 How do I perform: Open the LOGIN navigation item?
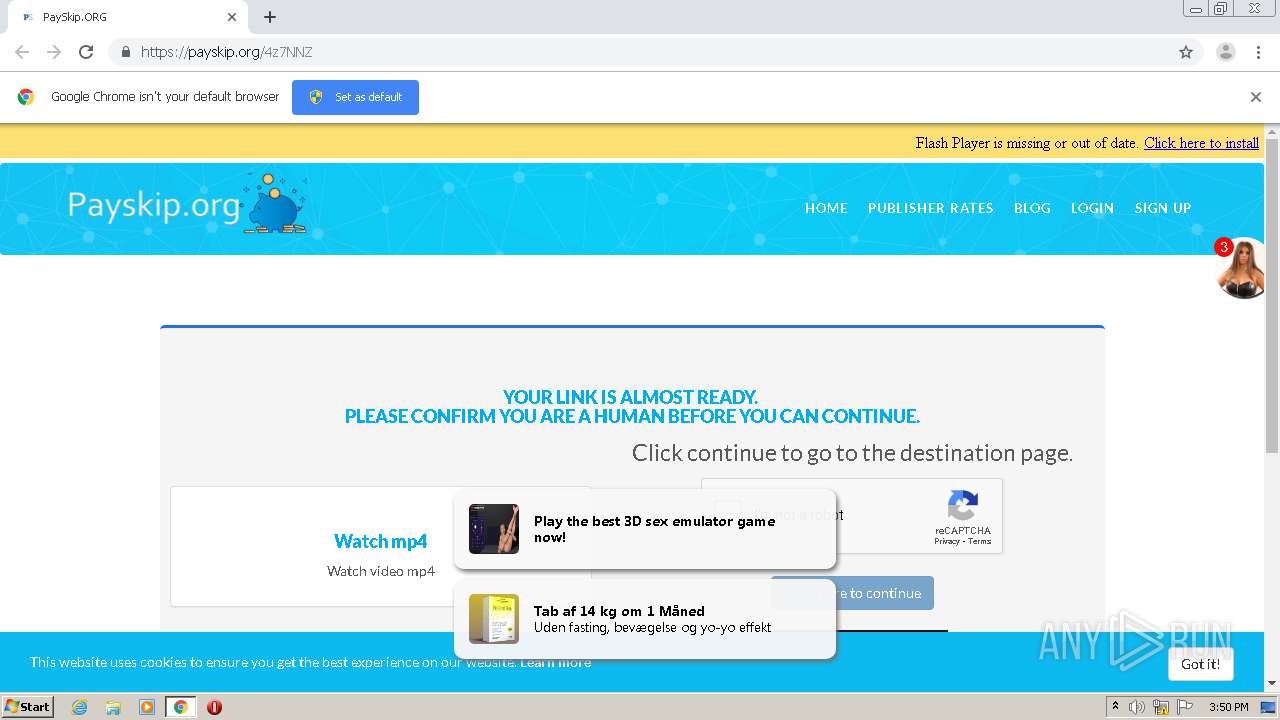click(1092, 208)
